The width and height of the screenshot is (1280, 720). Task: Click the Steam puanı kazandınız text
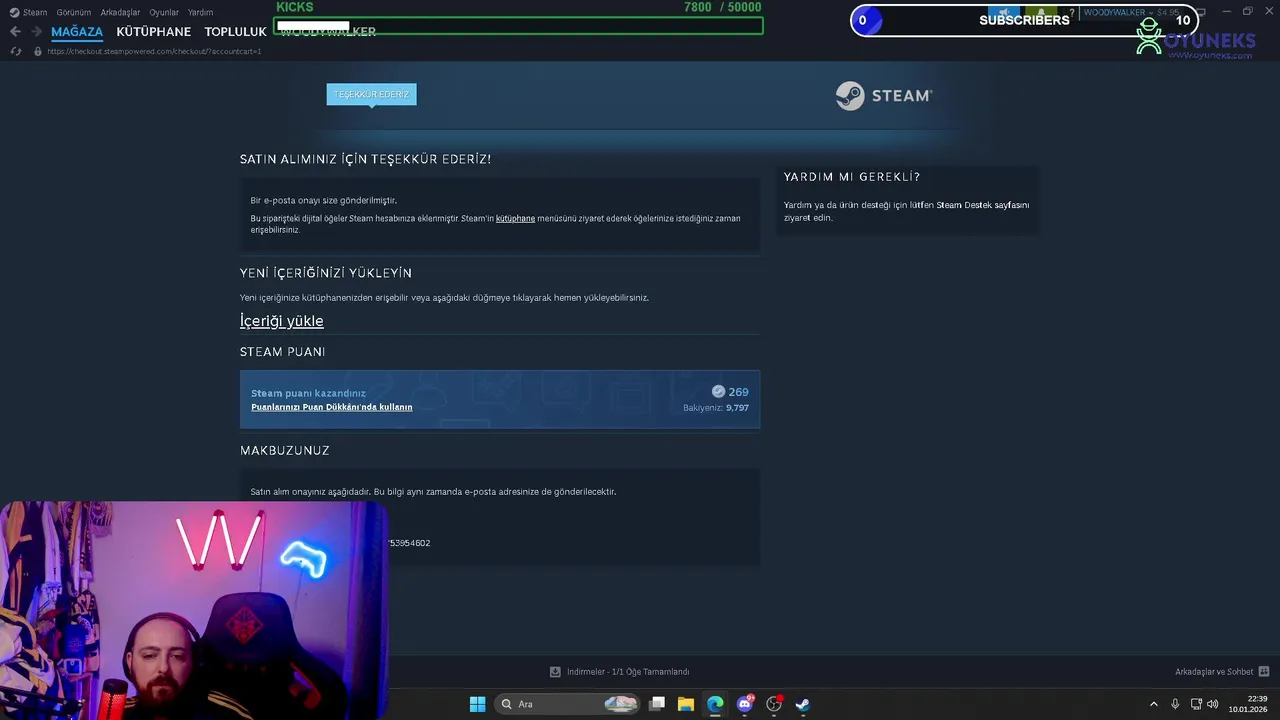[308, 393]
